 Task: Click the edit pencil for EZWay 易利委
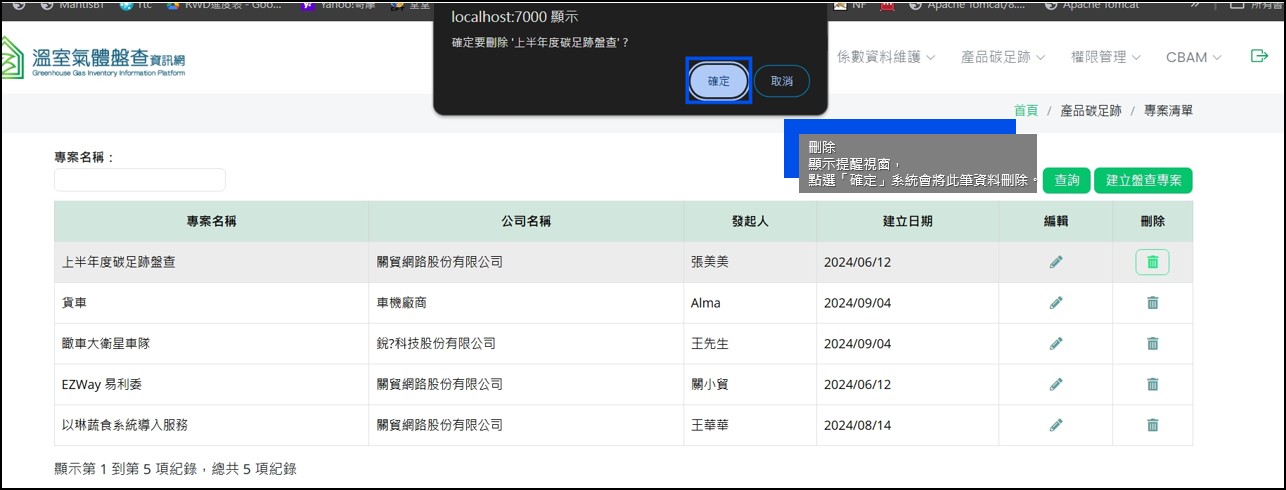1056,384
